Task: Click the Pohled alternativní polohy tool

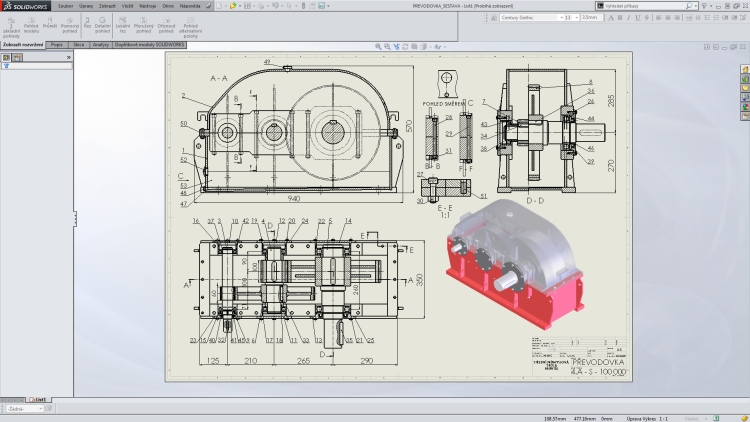Action: coord(190,28)
